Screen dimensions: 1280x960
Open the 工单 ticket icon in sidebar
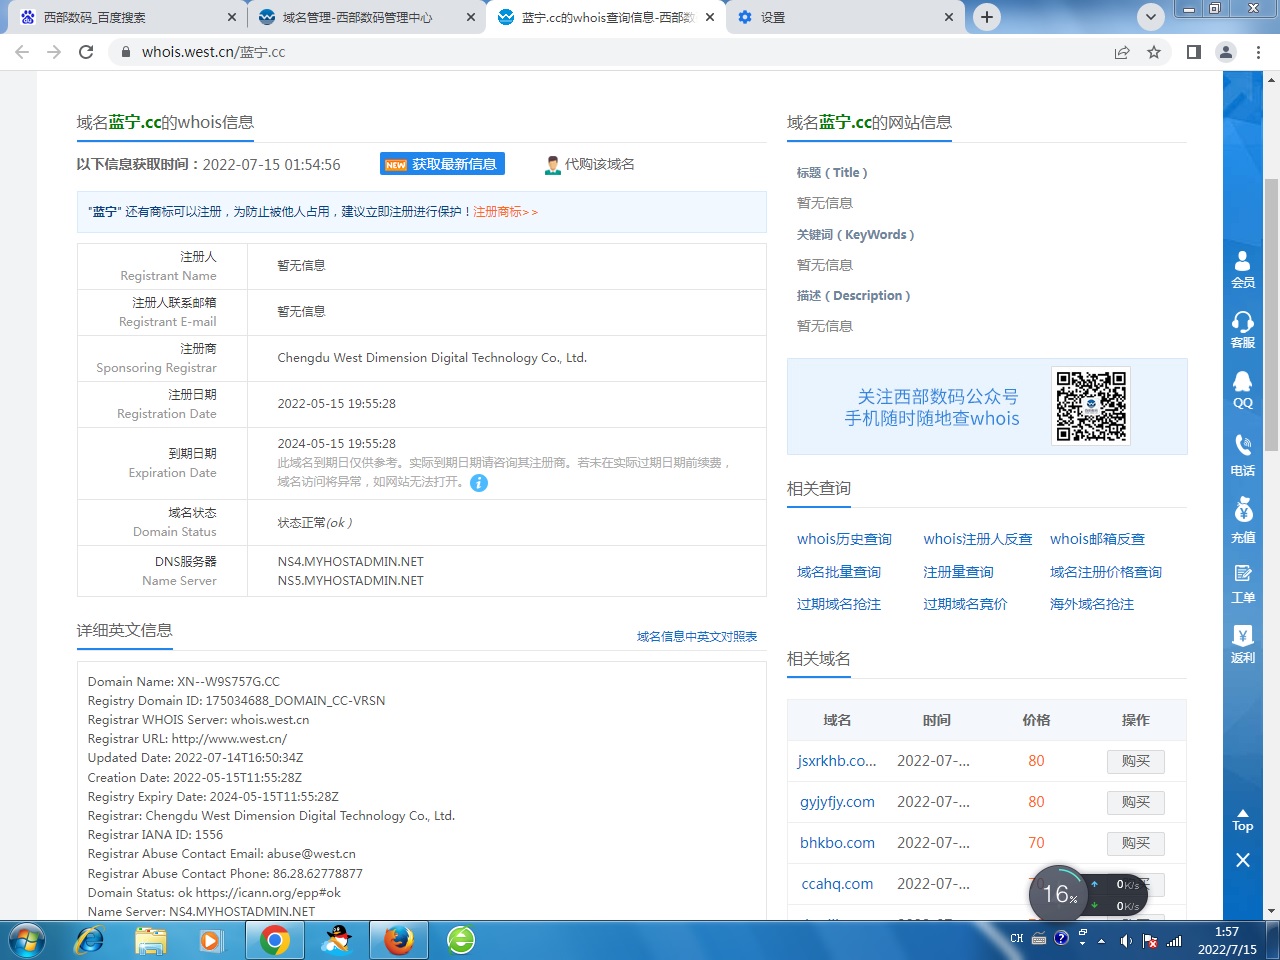(x=1242, y=582)
